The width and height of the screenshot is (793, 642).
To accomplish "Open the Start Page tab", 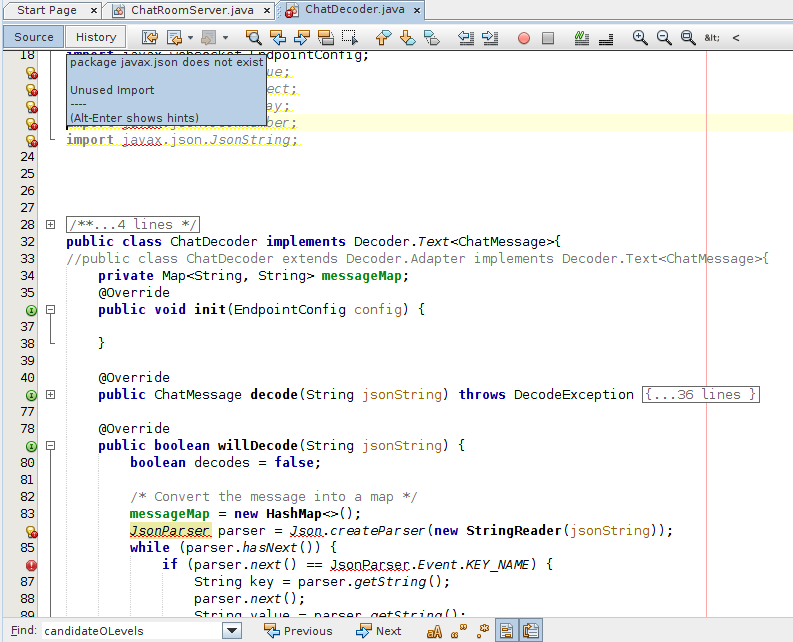I will pos(47,10).
